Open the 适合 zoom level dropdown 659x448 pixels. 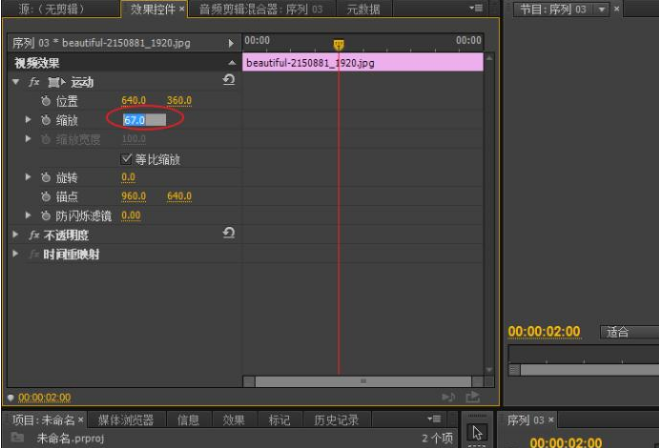point(627,332)
